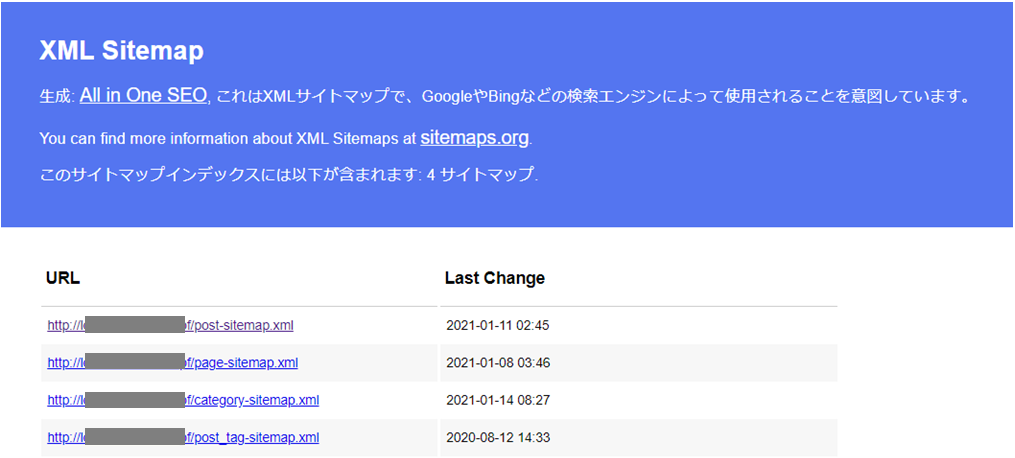Open the post-sitemap.xml link
This screenshot has height=458, width=1015.
coord(170,325)
